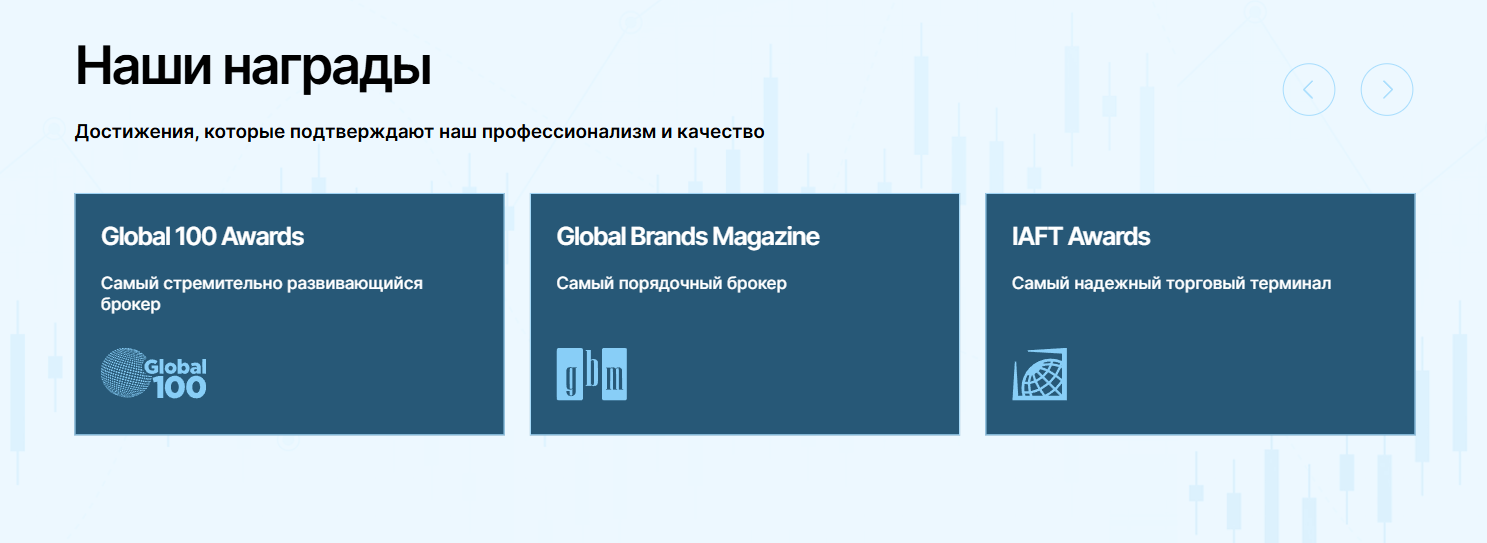This screenshot has height=543, width=1487.
Task: Open the IAFT Awards card title
Action: point(1081,237)
